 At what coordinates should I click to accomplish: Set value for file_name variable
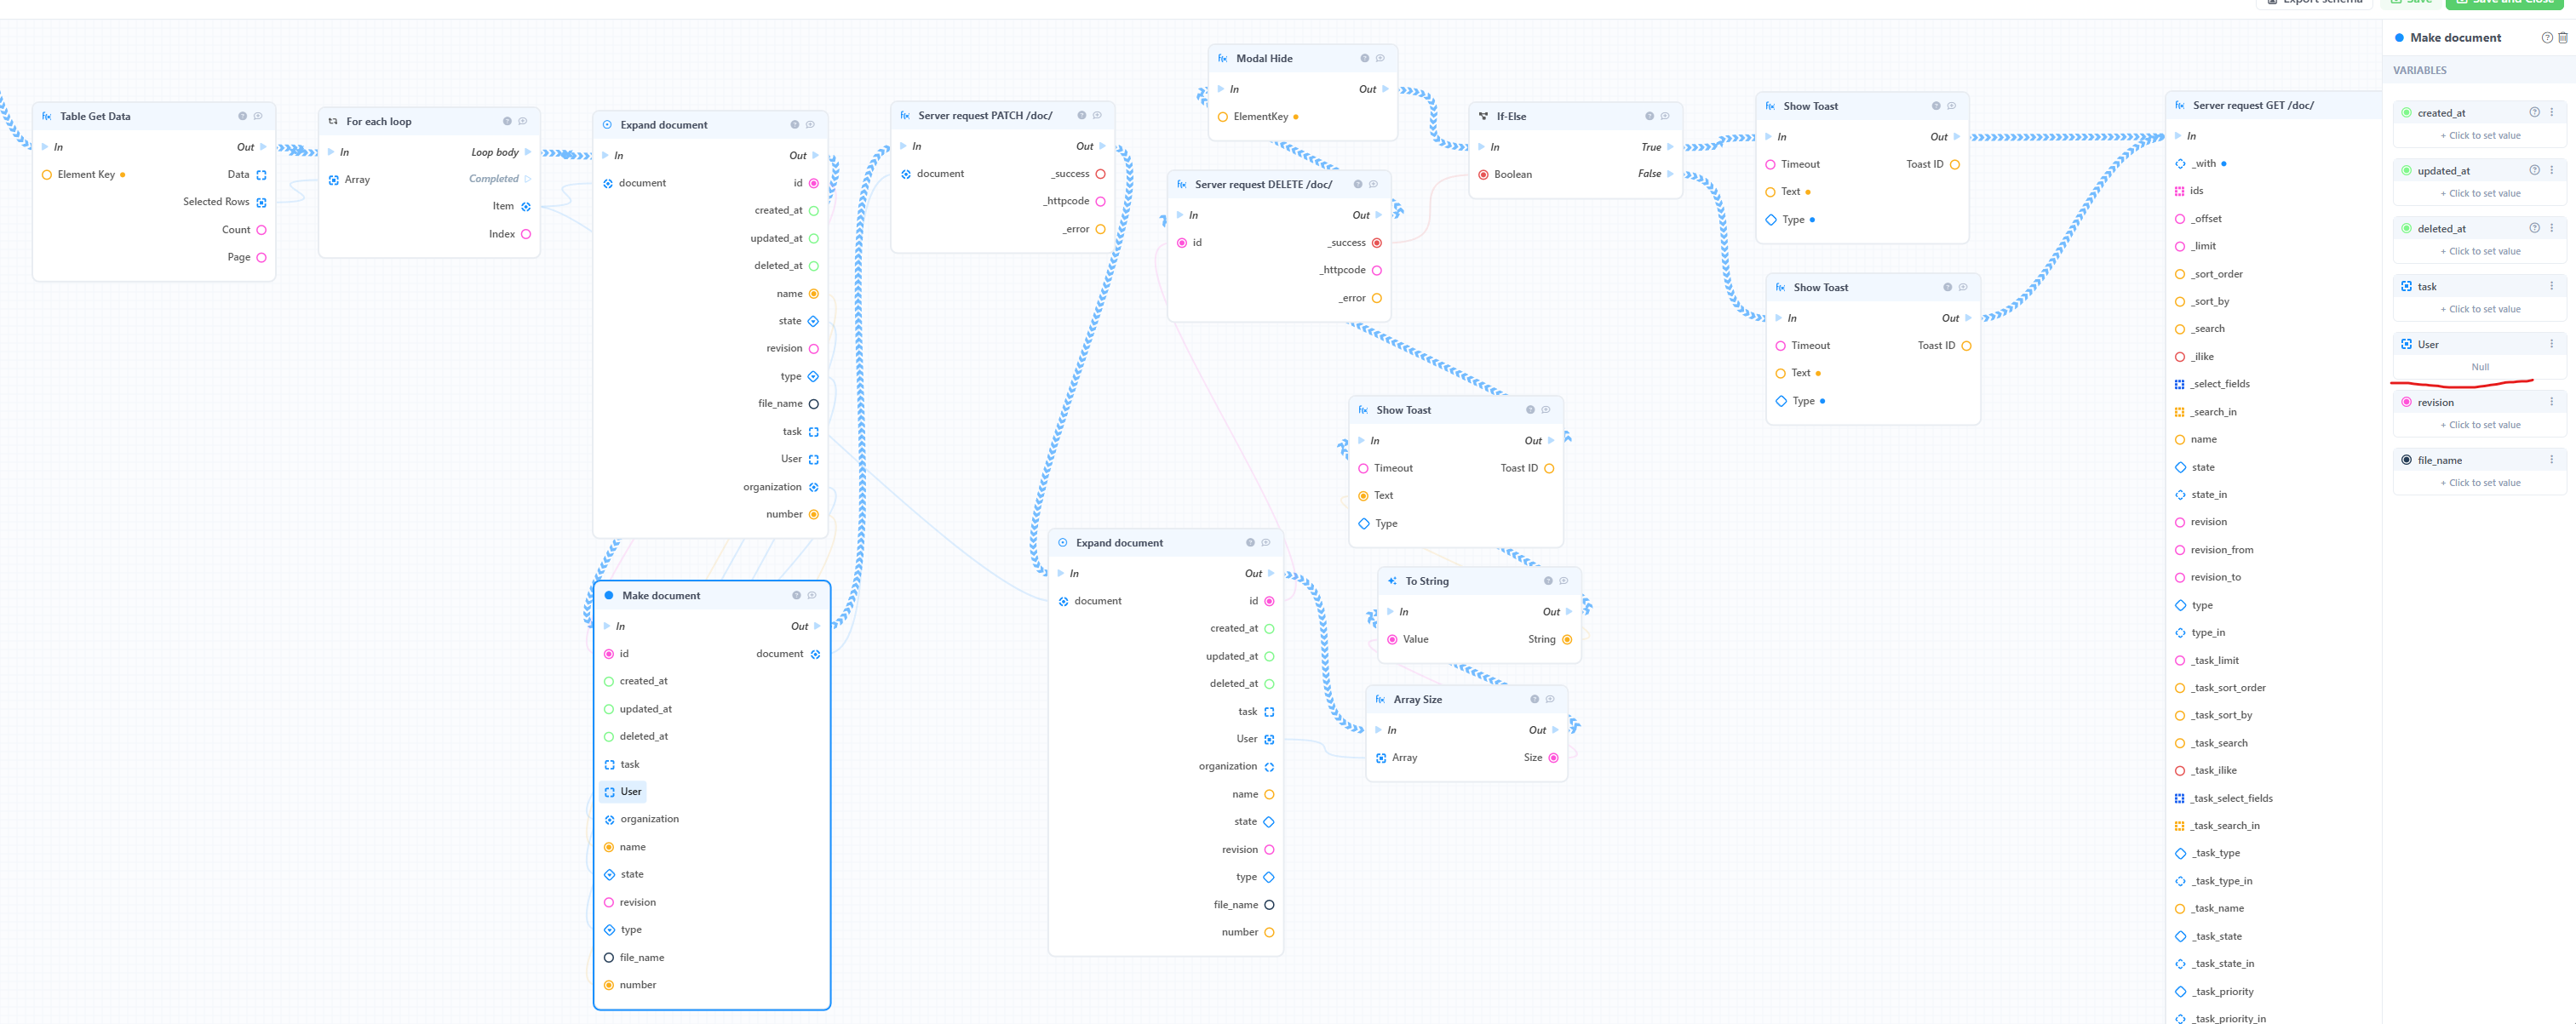[2480, 483]
